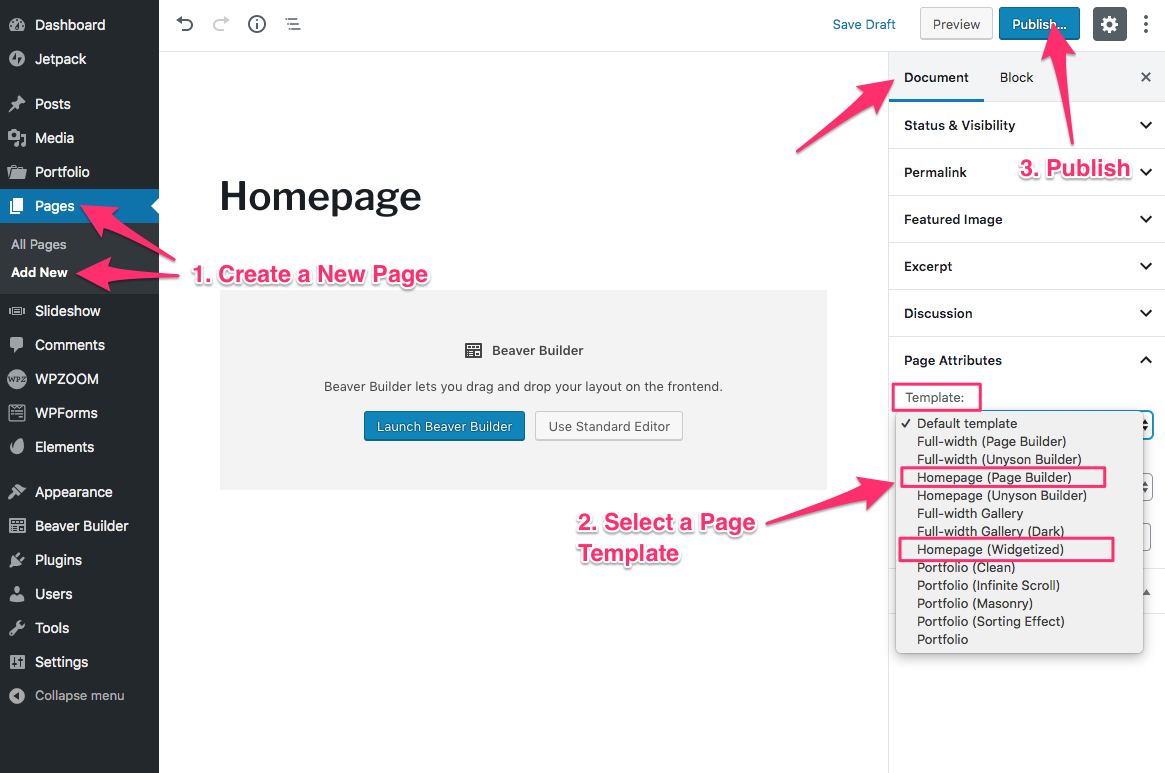Expand the Permalink panel chevron
This screenshot has width=1165, height=773.
click(x=1146, y=172)
